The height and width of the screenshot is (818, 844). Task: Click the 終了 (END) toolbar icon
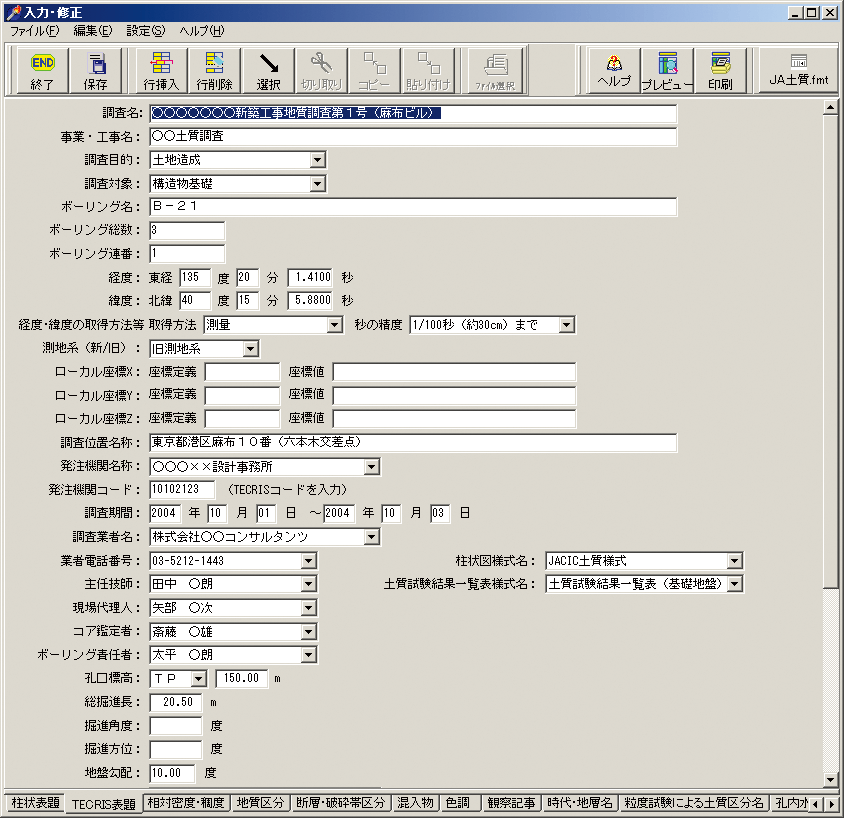click(x=43, y=70)
